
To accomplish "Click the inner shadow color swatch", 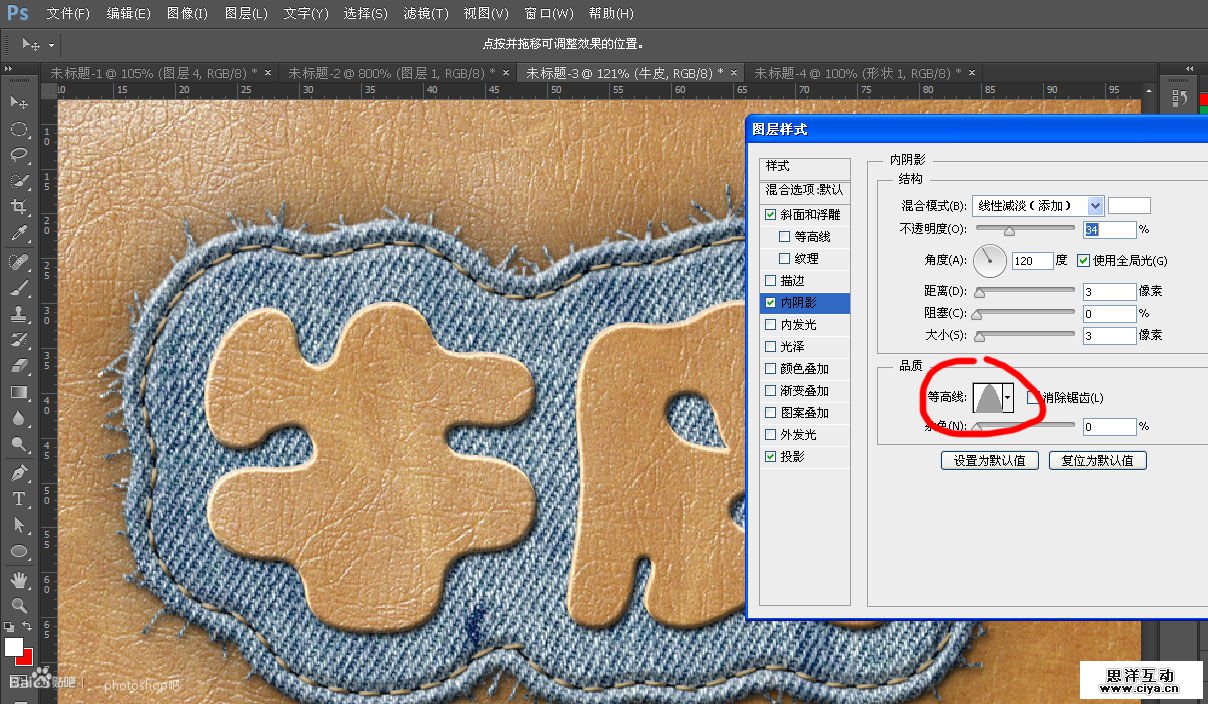I will point(1129,206).
